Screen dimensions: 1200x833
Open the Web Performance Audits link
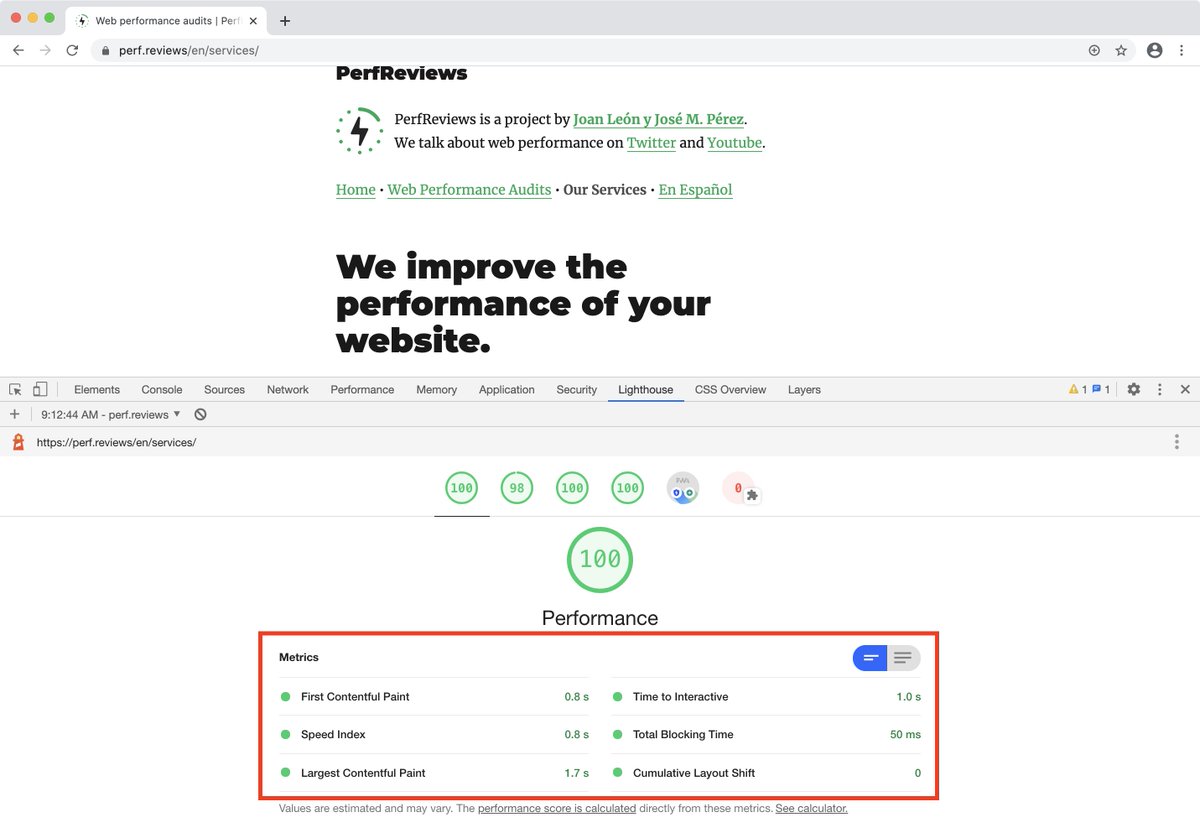click(469, 189)
